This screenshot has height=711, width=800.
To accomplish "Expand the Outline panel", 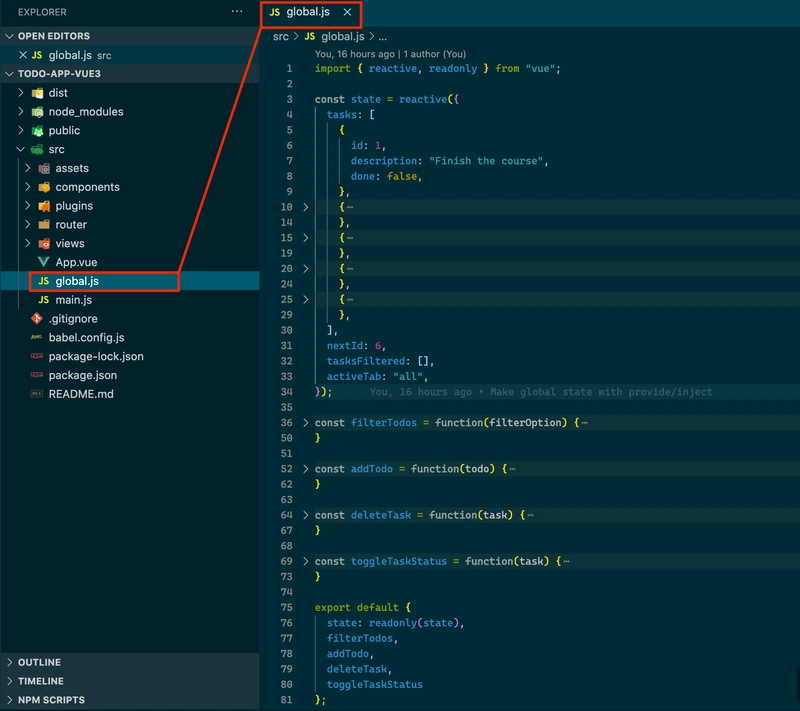I will click(9, 662).
